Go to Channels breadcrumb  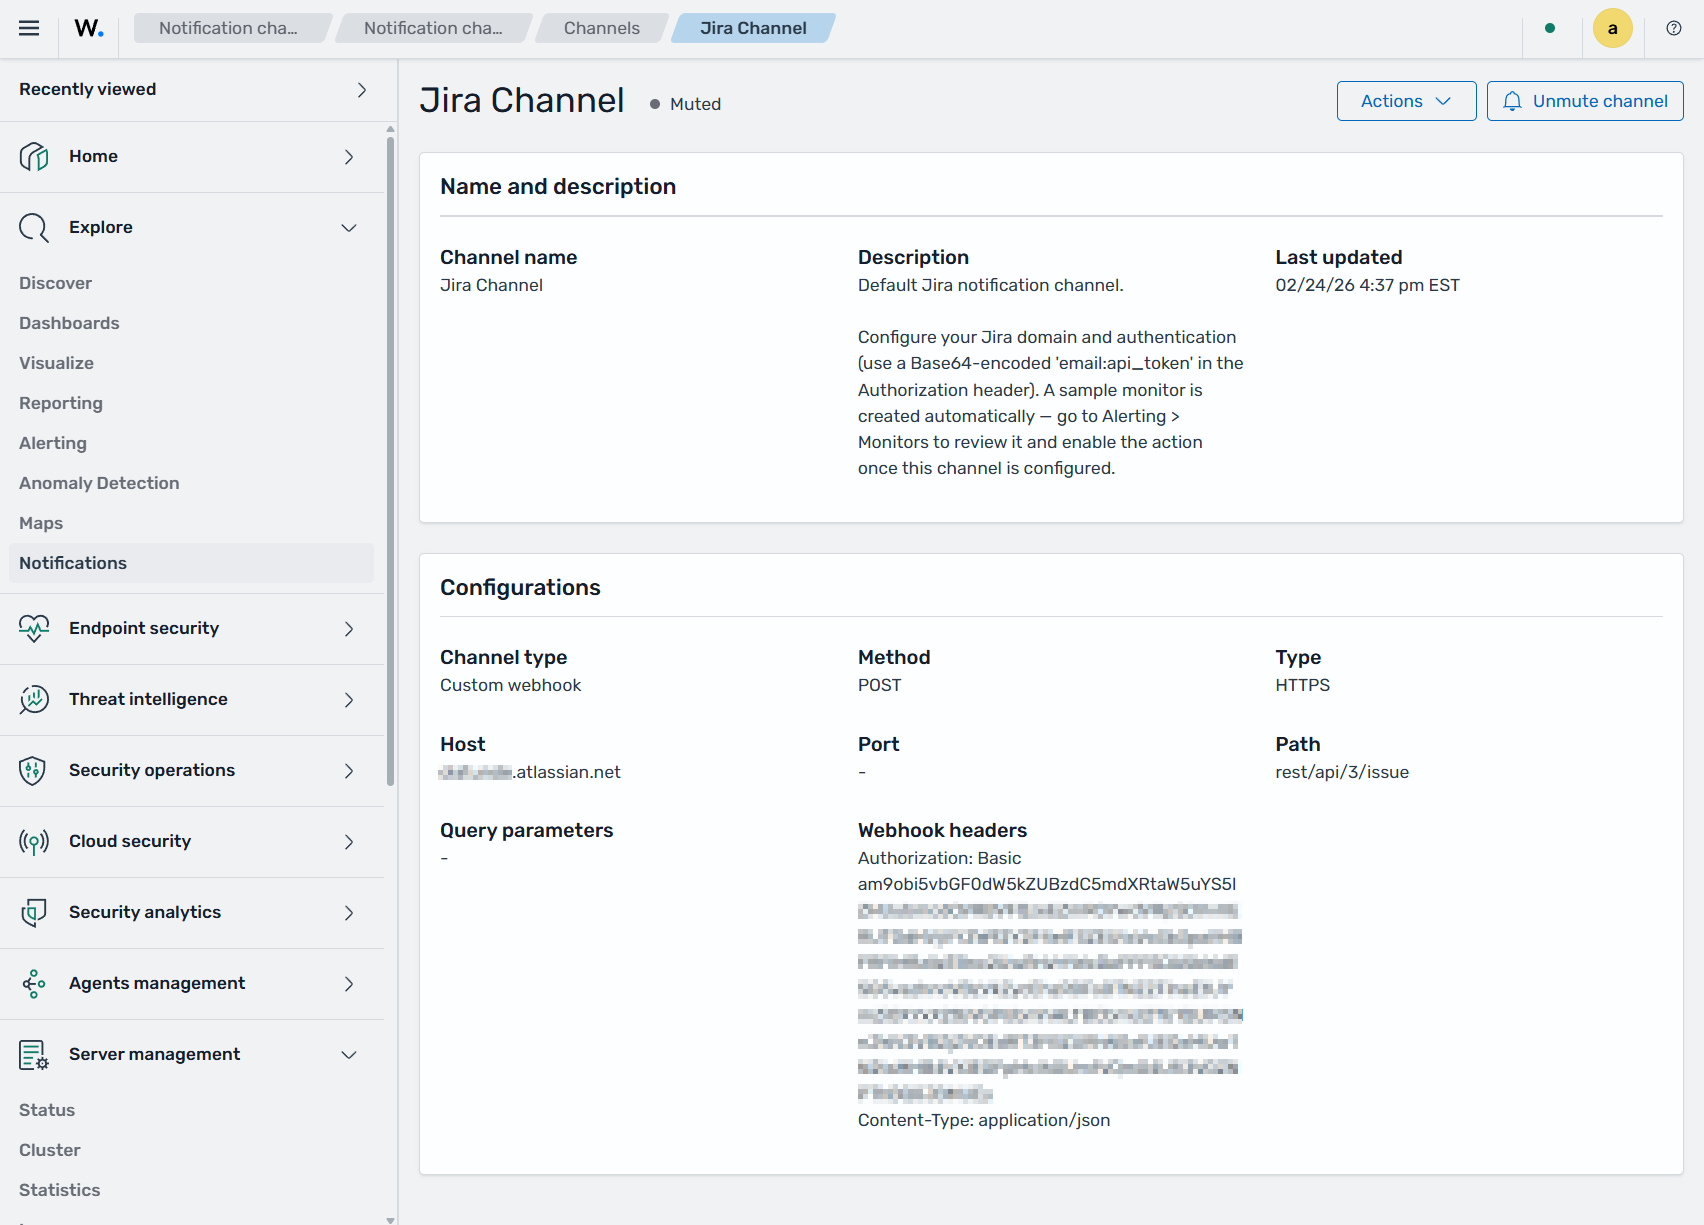(x=601, y=28)
